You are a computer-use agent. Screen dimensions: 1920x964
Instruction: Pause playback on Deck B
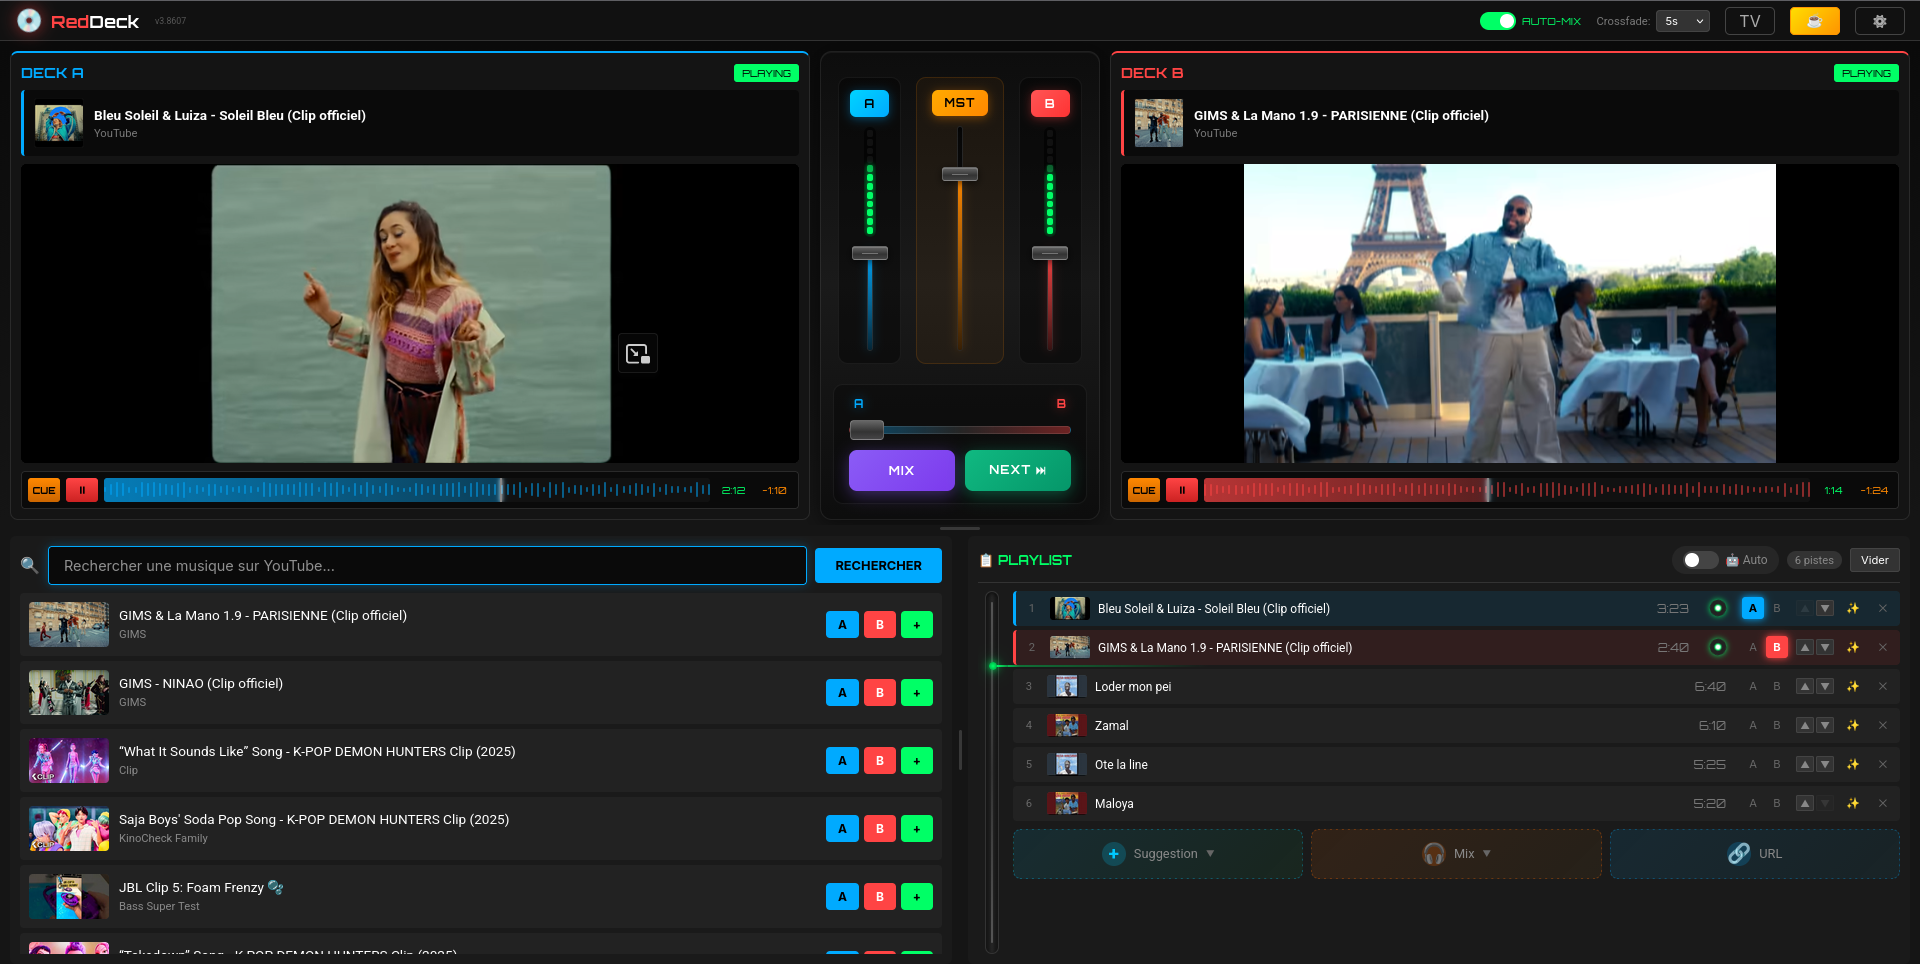tap(1182, 490)
